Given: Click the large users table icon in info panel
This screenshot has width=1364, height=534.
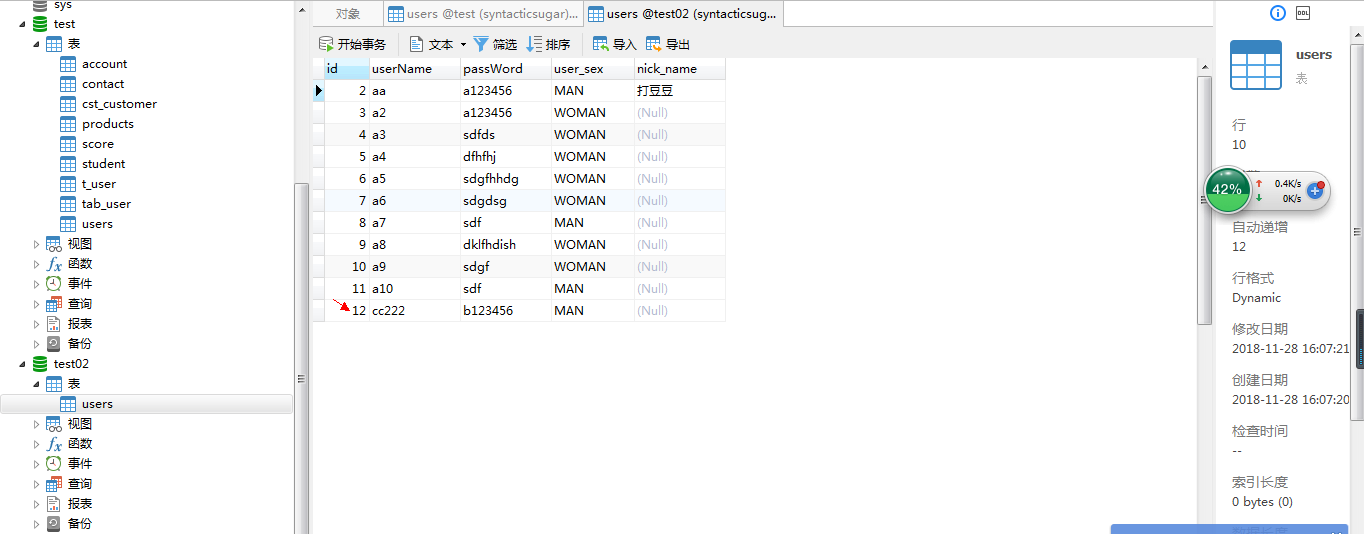Looking at the screenshot, I should pyautogui.click(x=1256, y=66).
